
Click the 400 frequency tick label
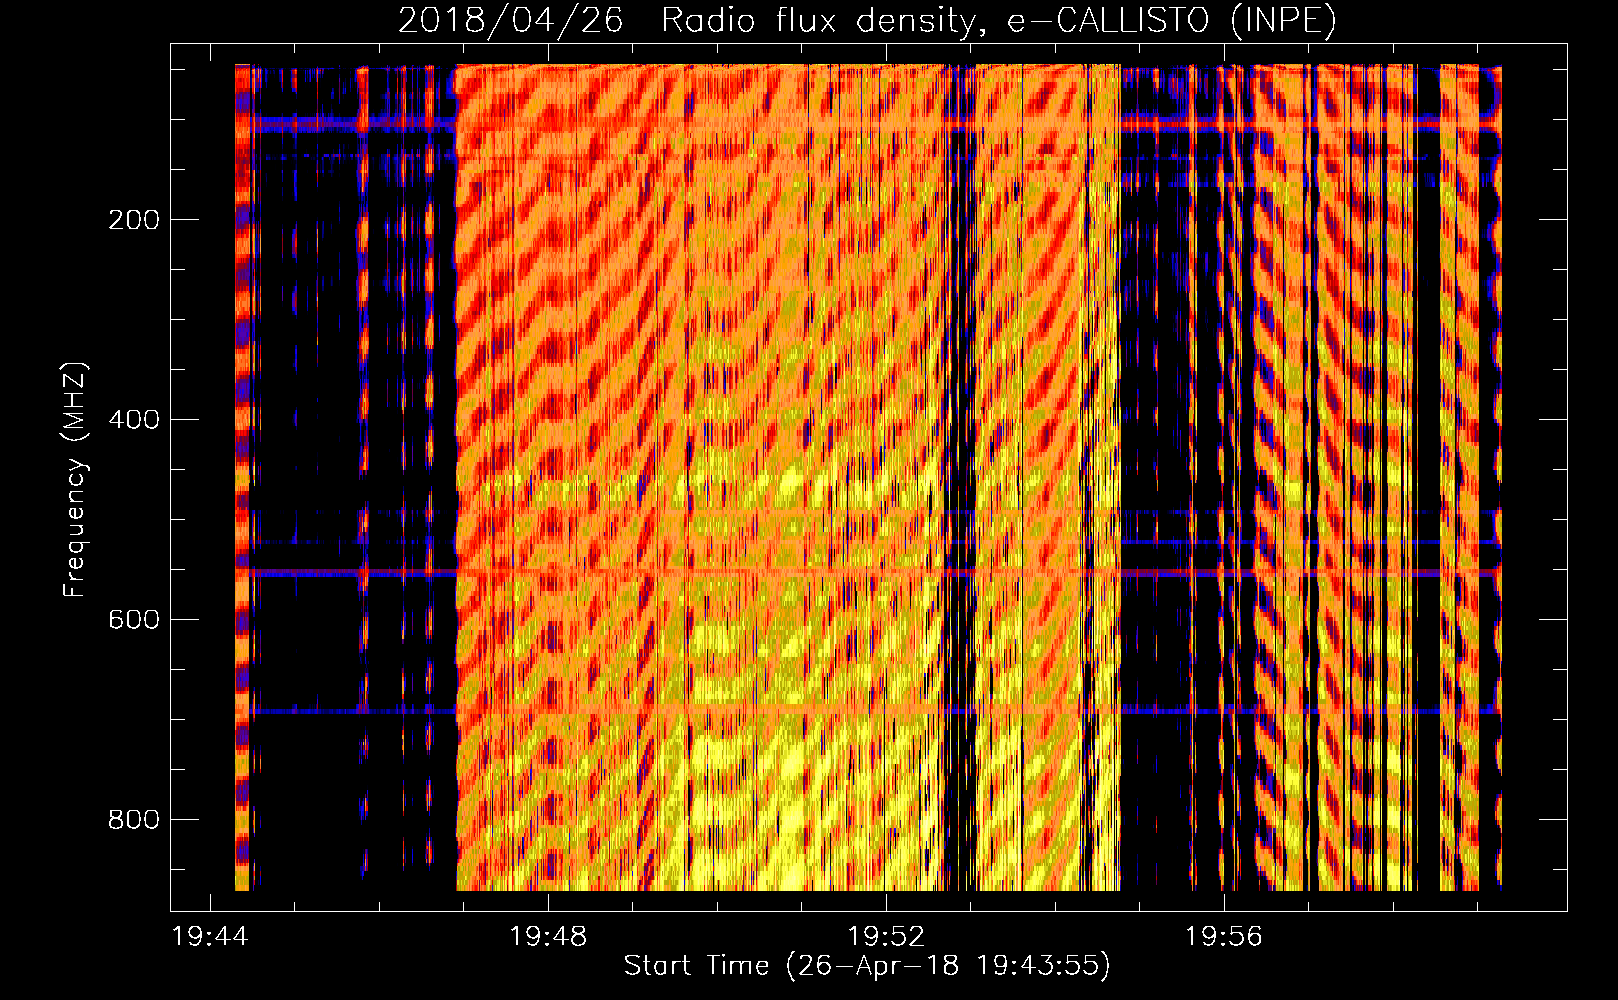point(134,420)
